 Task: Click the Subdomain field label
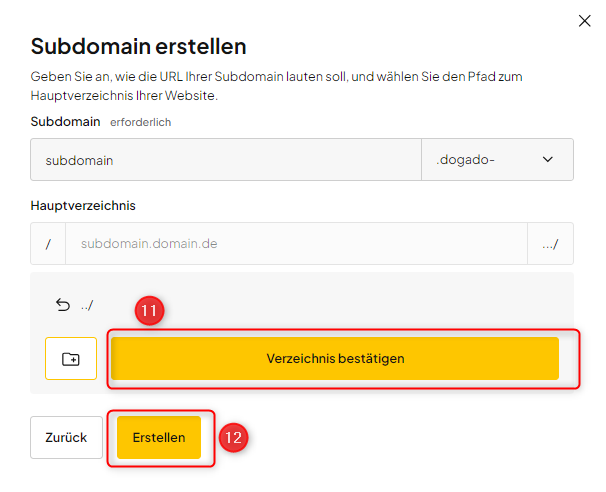click(66, 121)
